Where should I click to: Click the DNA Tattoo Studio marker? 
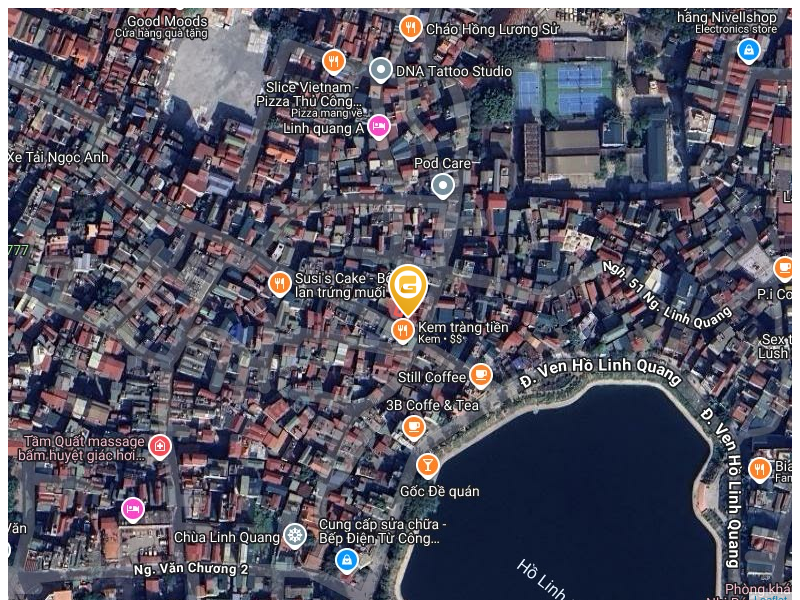(381, 70)
